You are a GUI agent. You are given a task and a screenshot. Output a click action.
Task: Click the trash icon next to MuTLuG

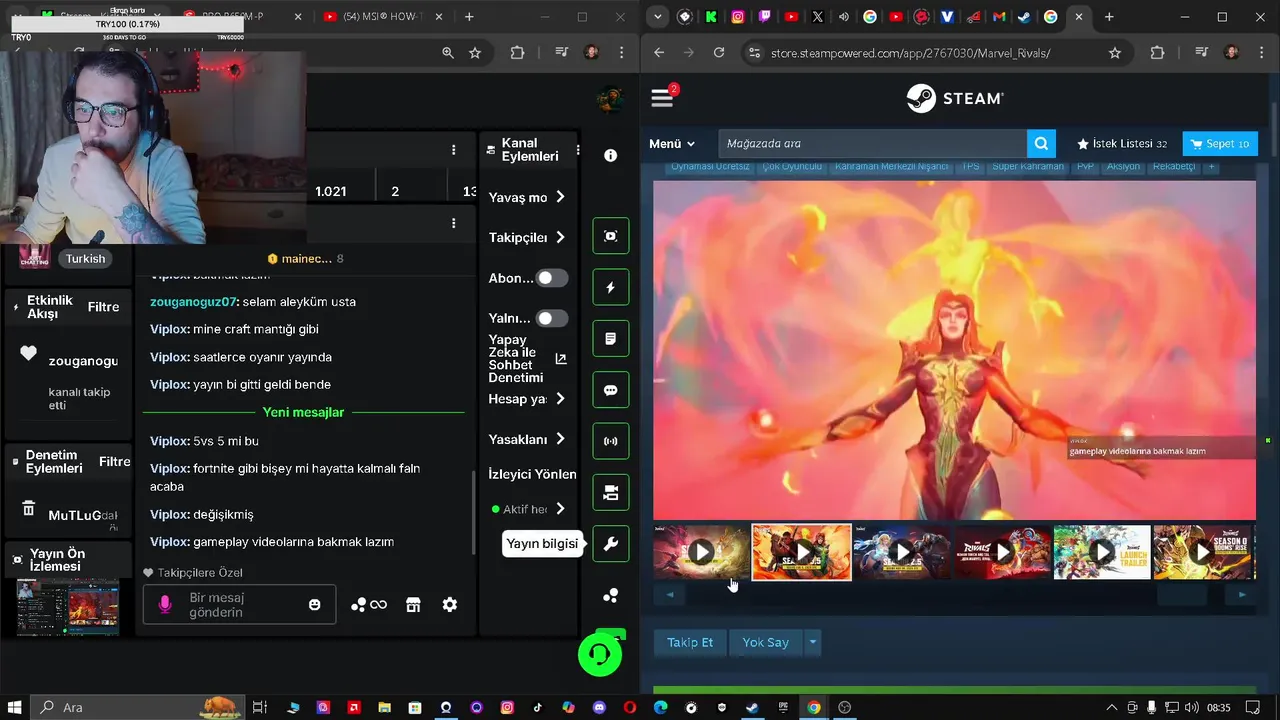28,509
